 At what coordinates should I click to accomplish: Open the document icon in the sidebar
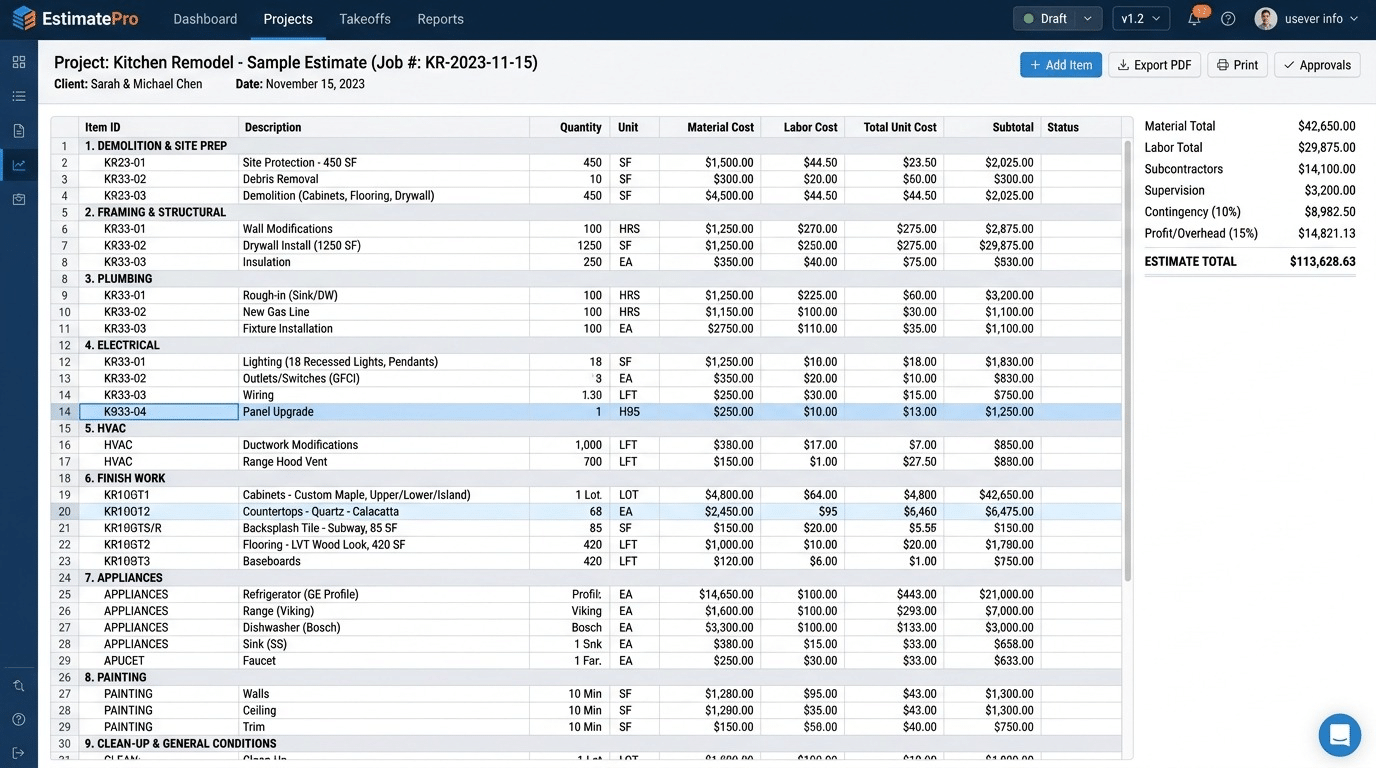19,131
